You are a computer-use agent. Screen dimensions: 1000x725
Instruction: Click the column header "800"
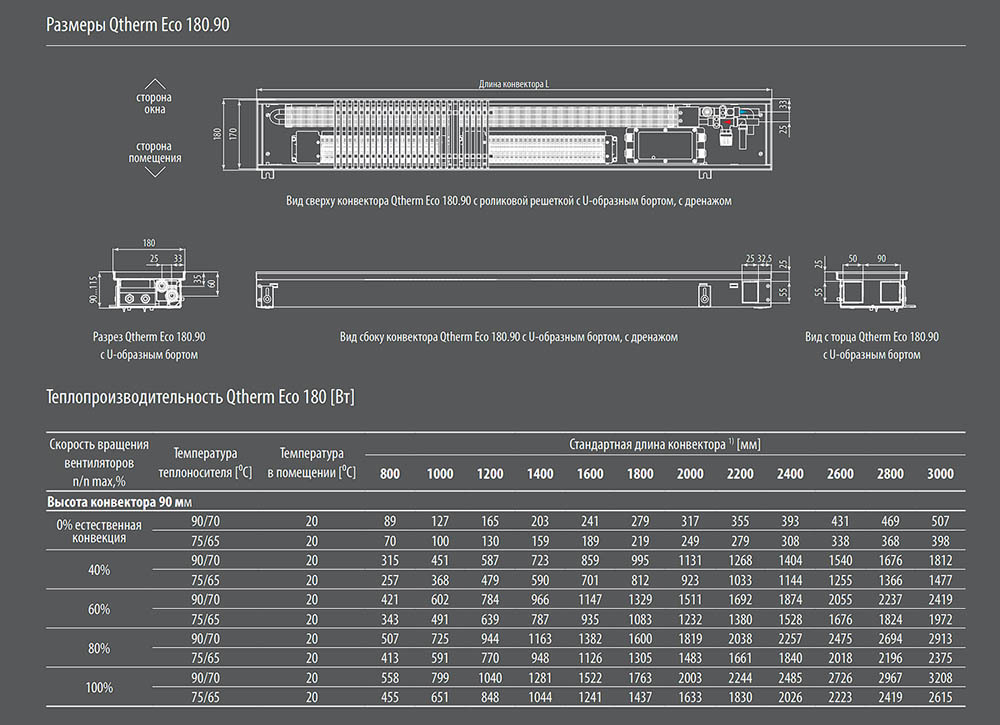coord(390,474)
